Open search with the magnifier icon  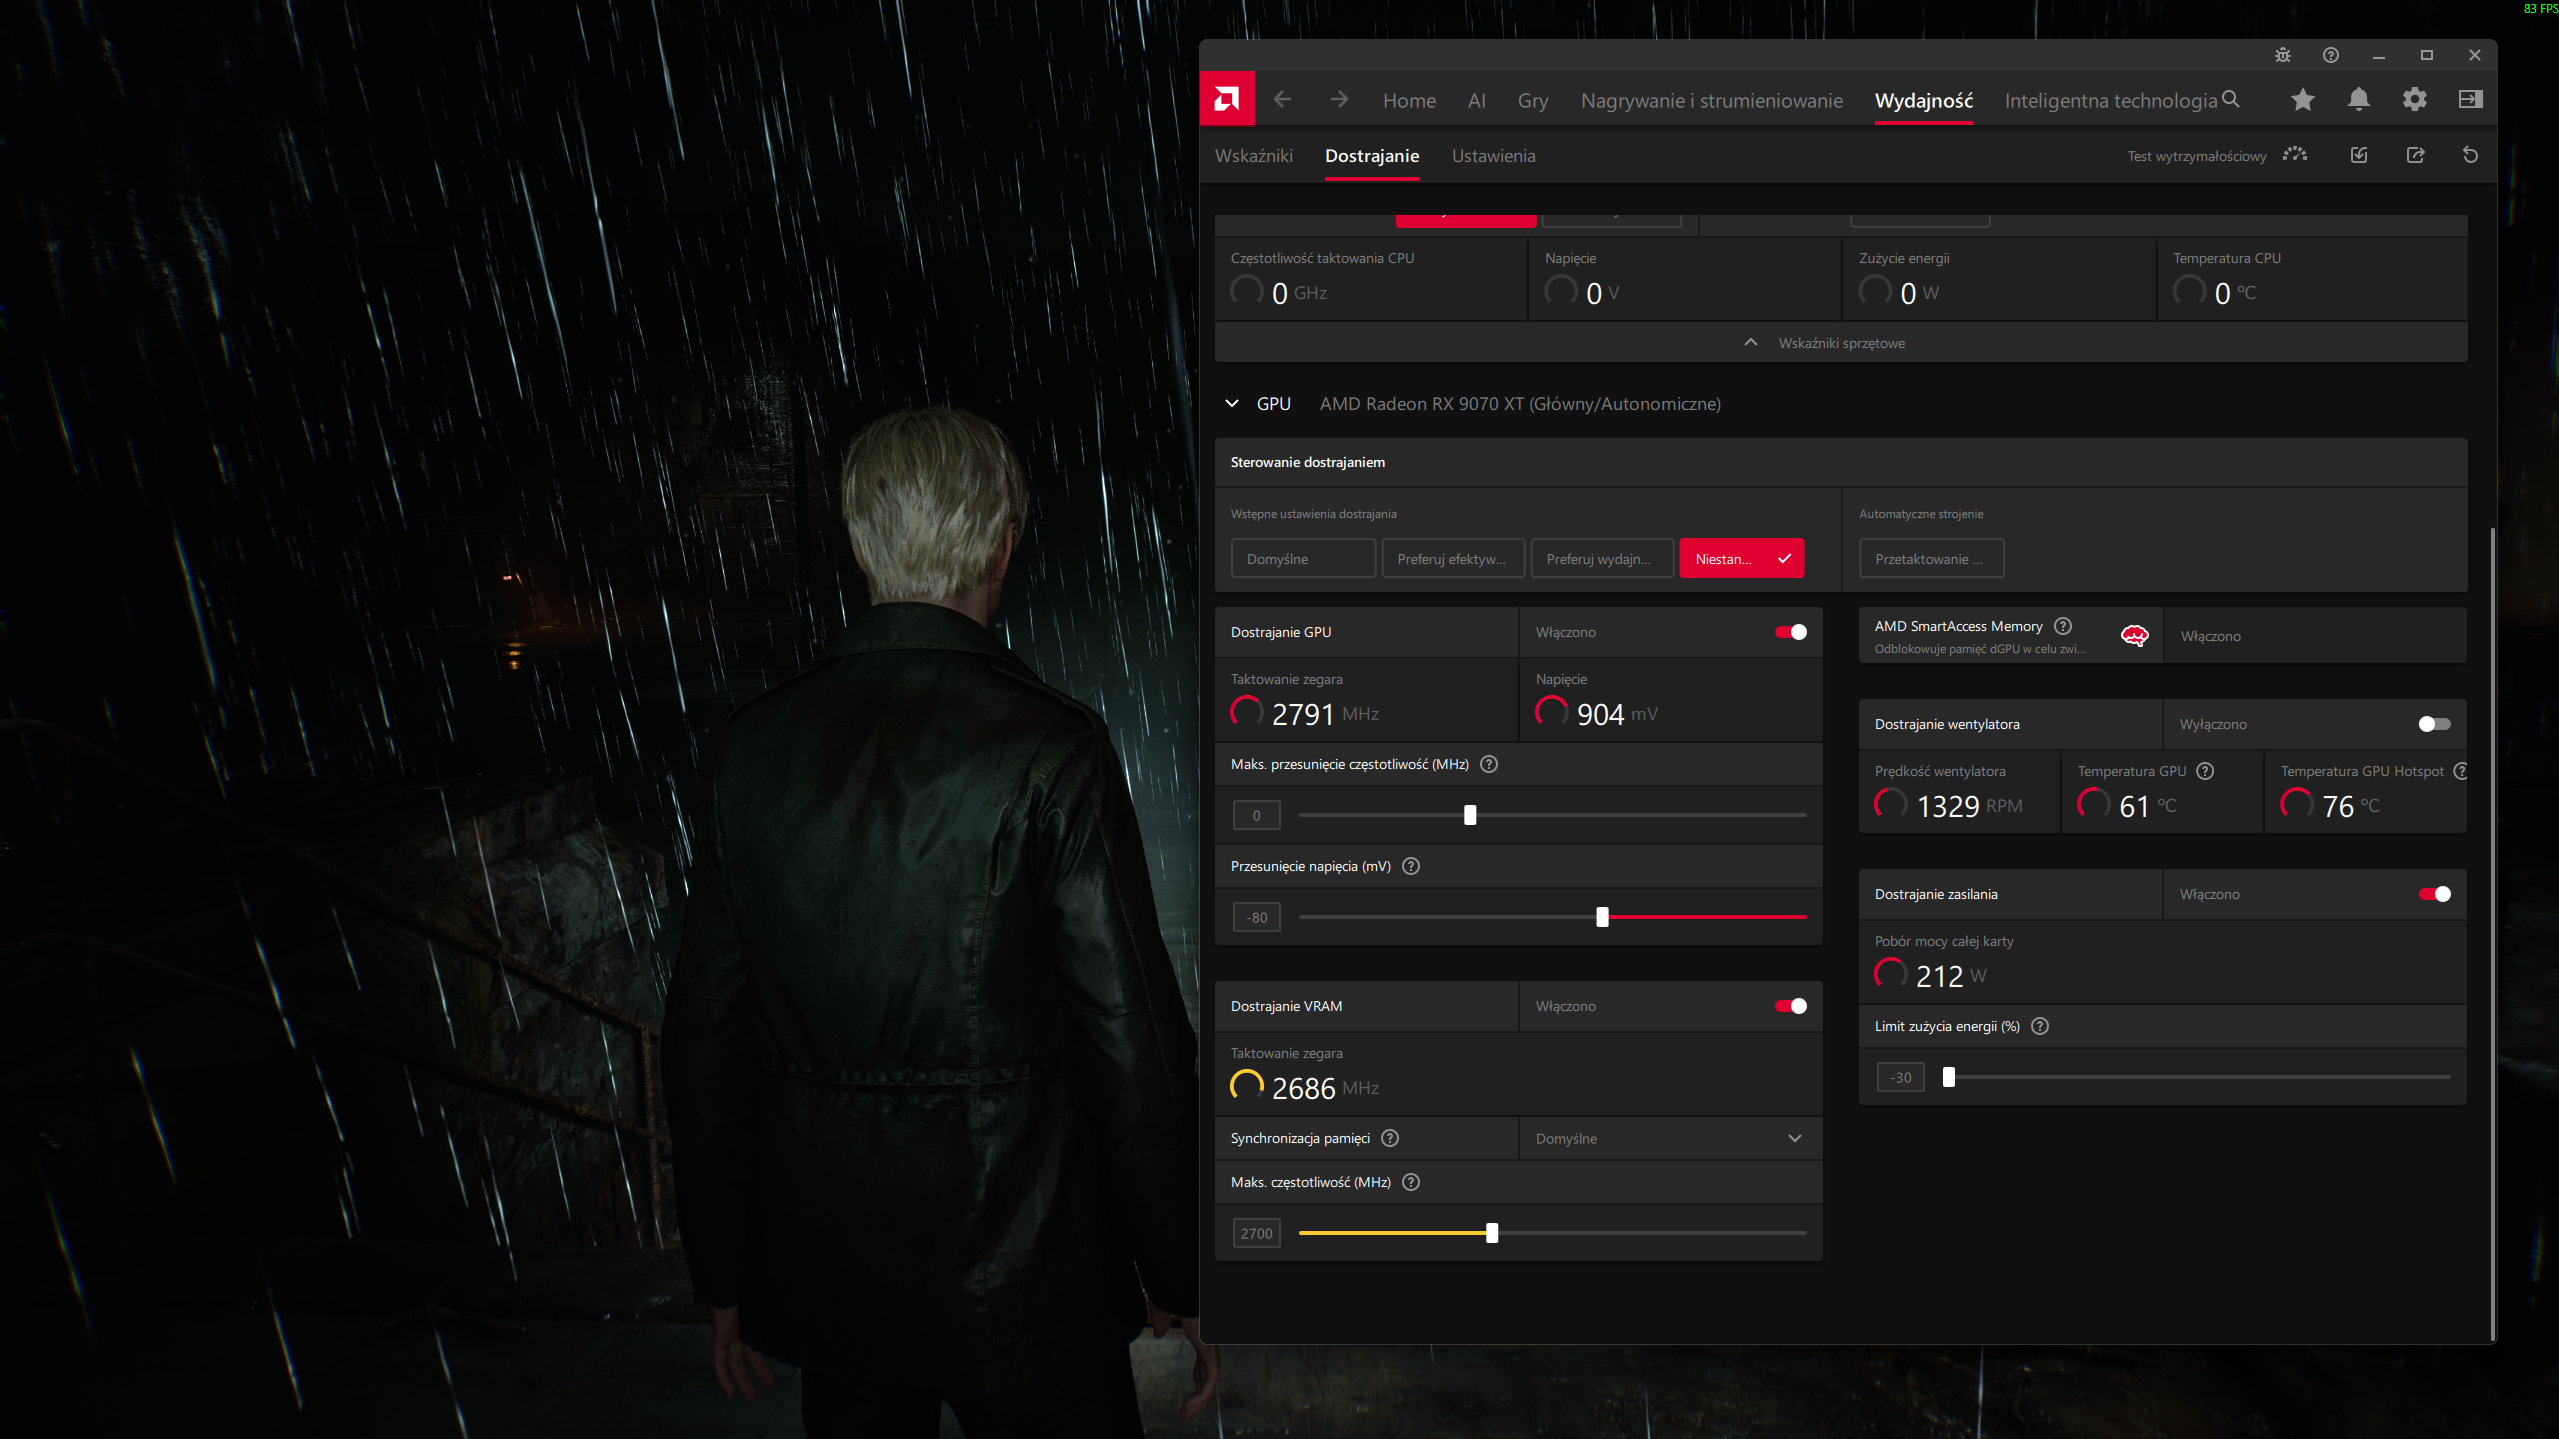[2231, 99]
